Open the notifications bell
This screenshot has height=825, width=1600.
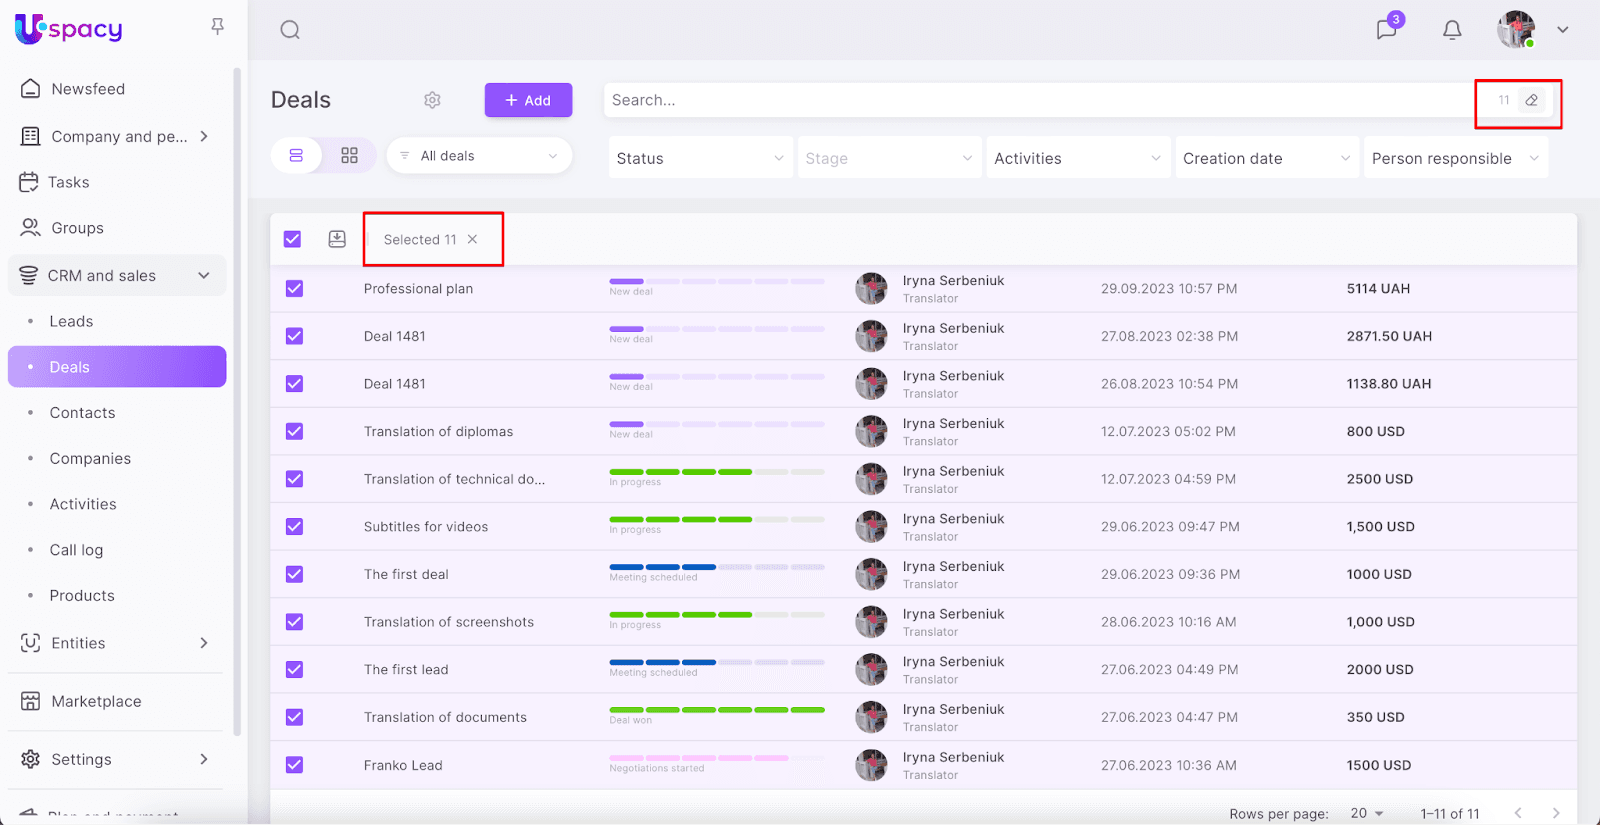click(1452, 30)
